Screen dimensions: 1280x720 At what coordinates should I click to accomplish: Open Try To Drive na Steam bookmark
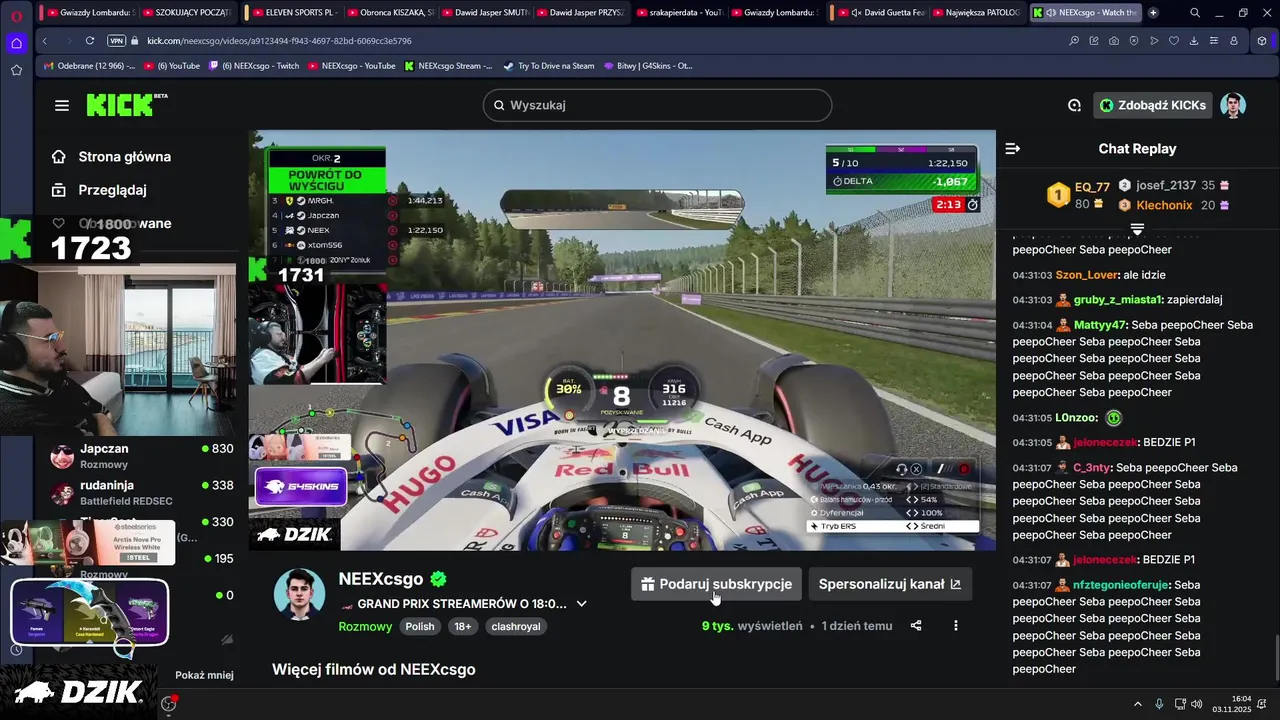pos(549,66)
